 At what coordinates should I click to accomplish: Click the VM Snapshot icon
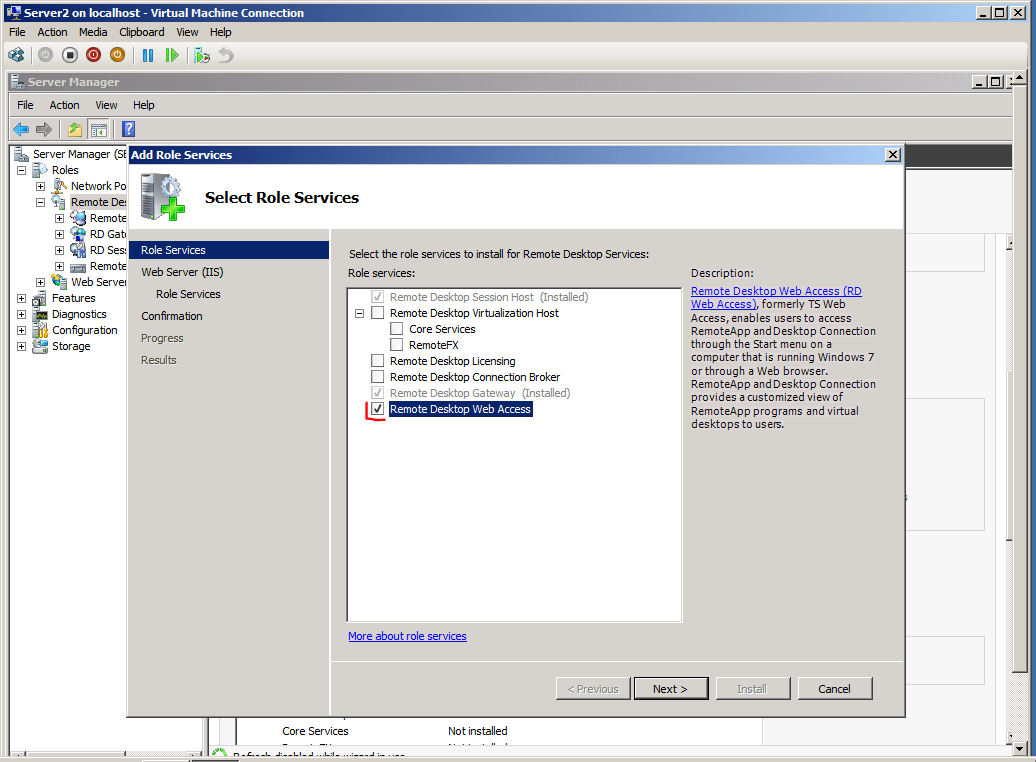point(202,56)
